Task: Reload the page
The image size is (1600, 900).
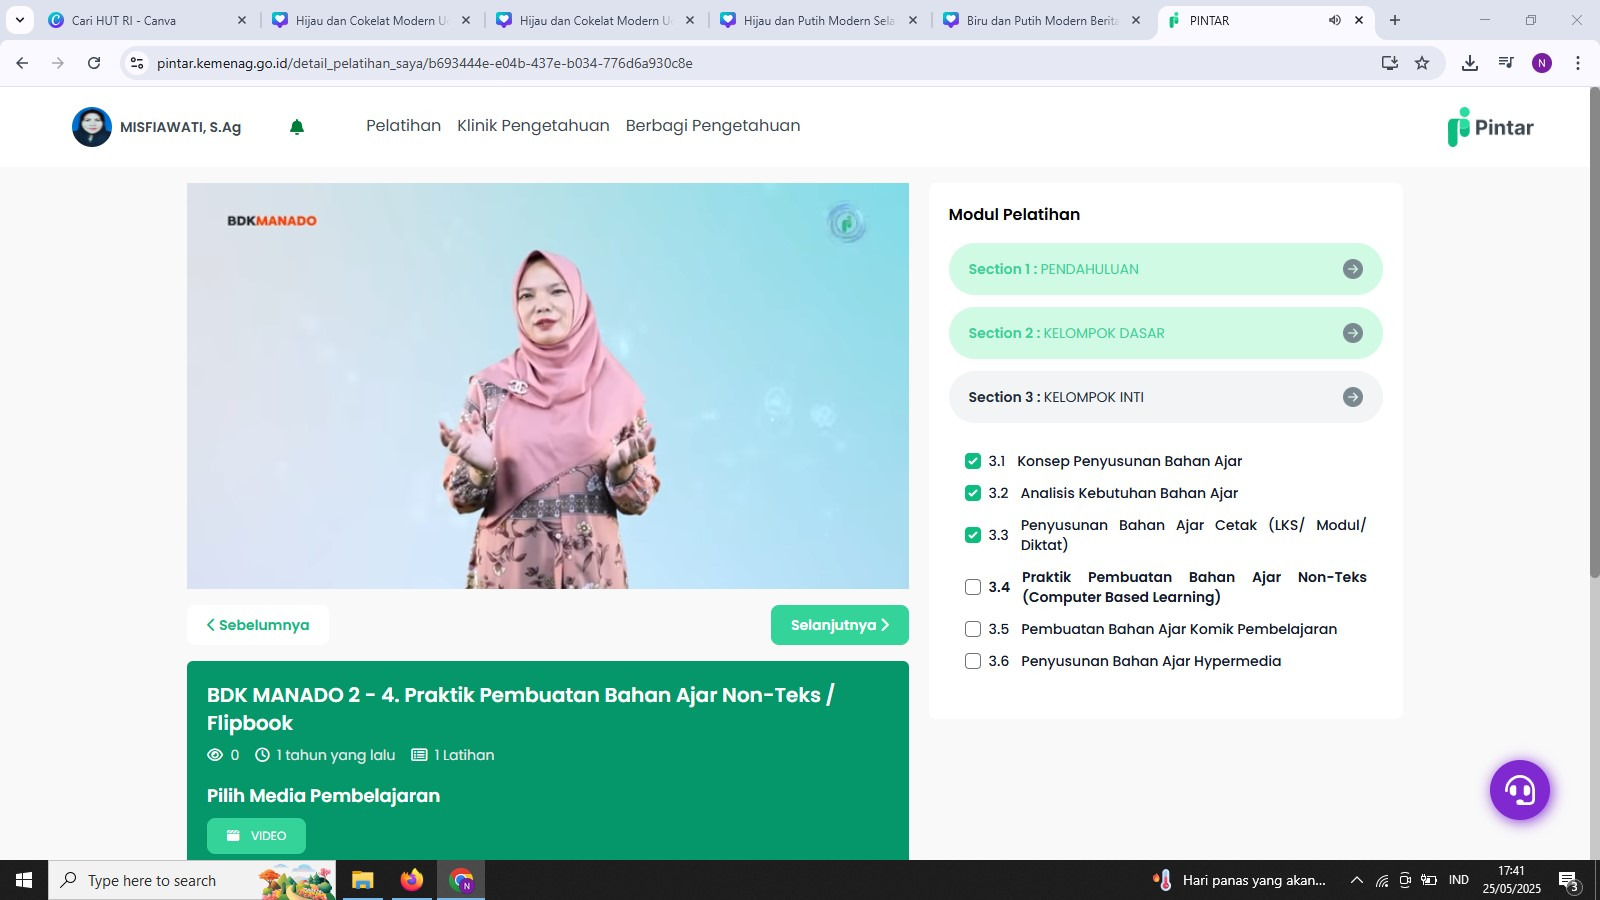Action: [94, 63]
